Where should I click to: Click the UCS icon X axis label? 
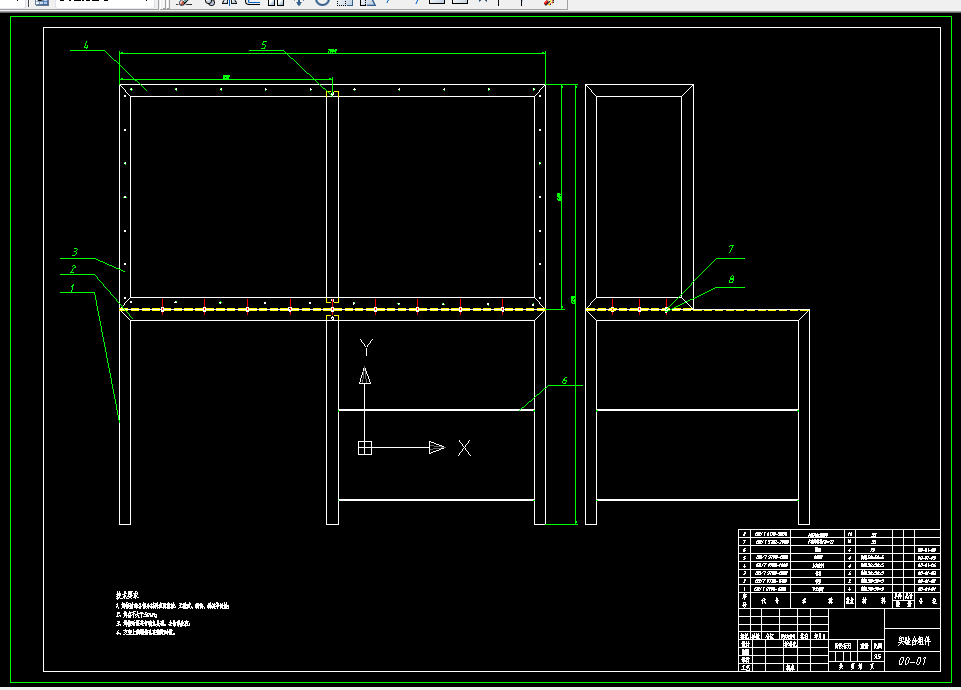[x=465, y=448]
